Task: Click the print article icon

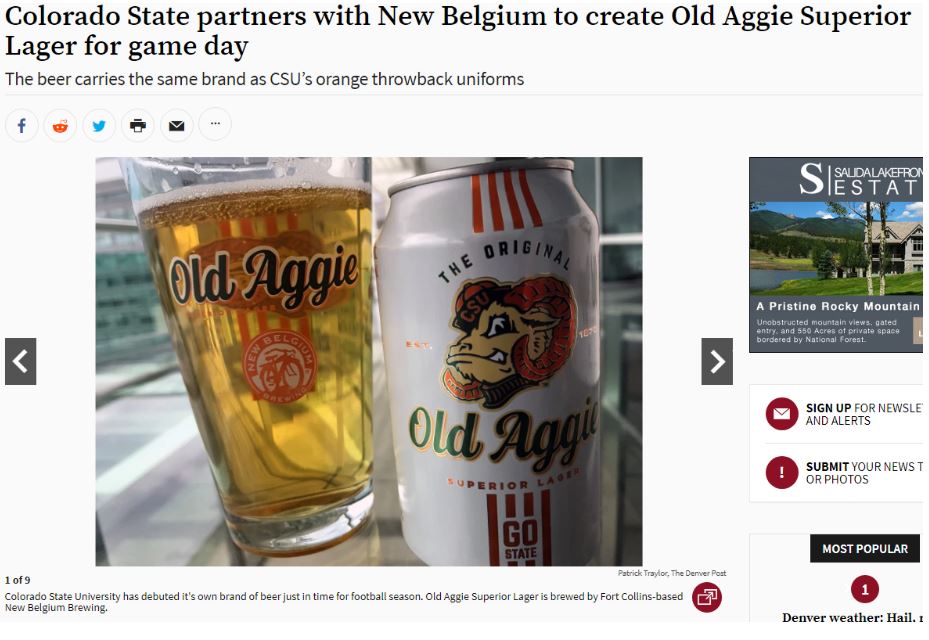Action: tap(138, 126)
